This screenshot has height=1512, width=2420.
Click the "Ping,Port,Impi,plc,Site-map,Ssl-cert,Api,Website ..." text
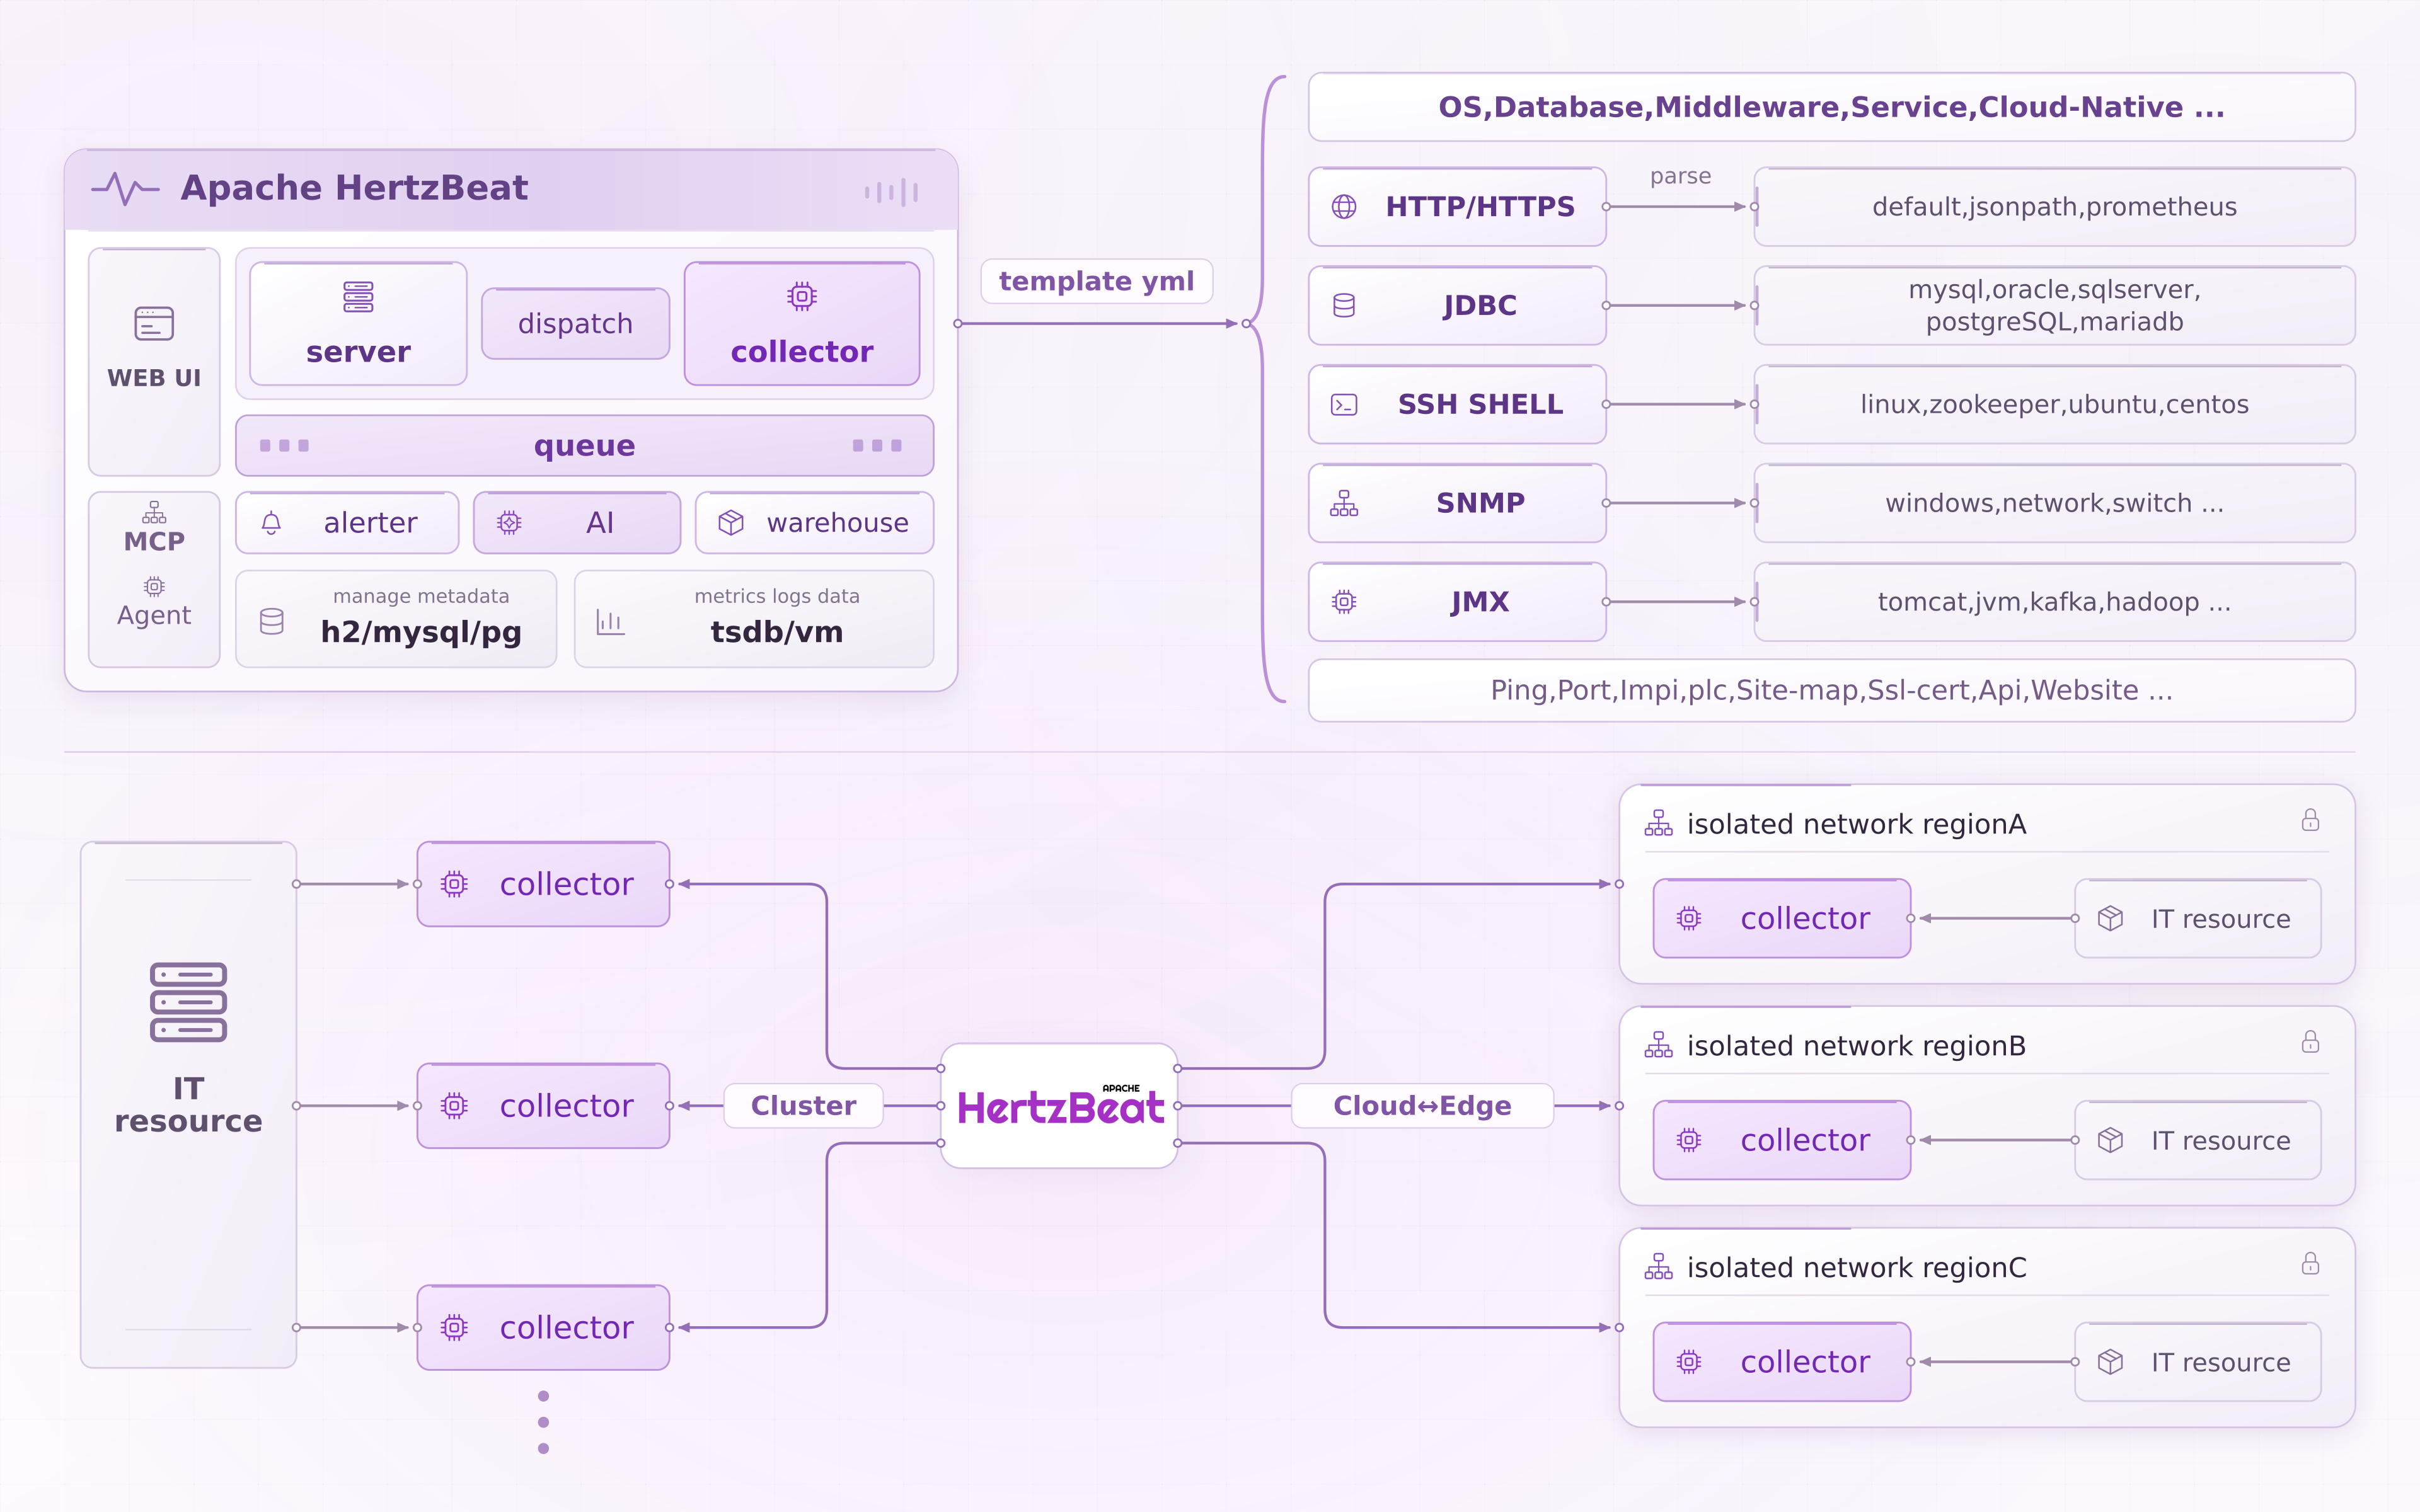pos(1832,690)
